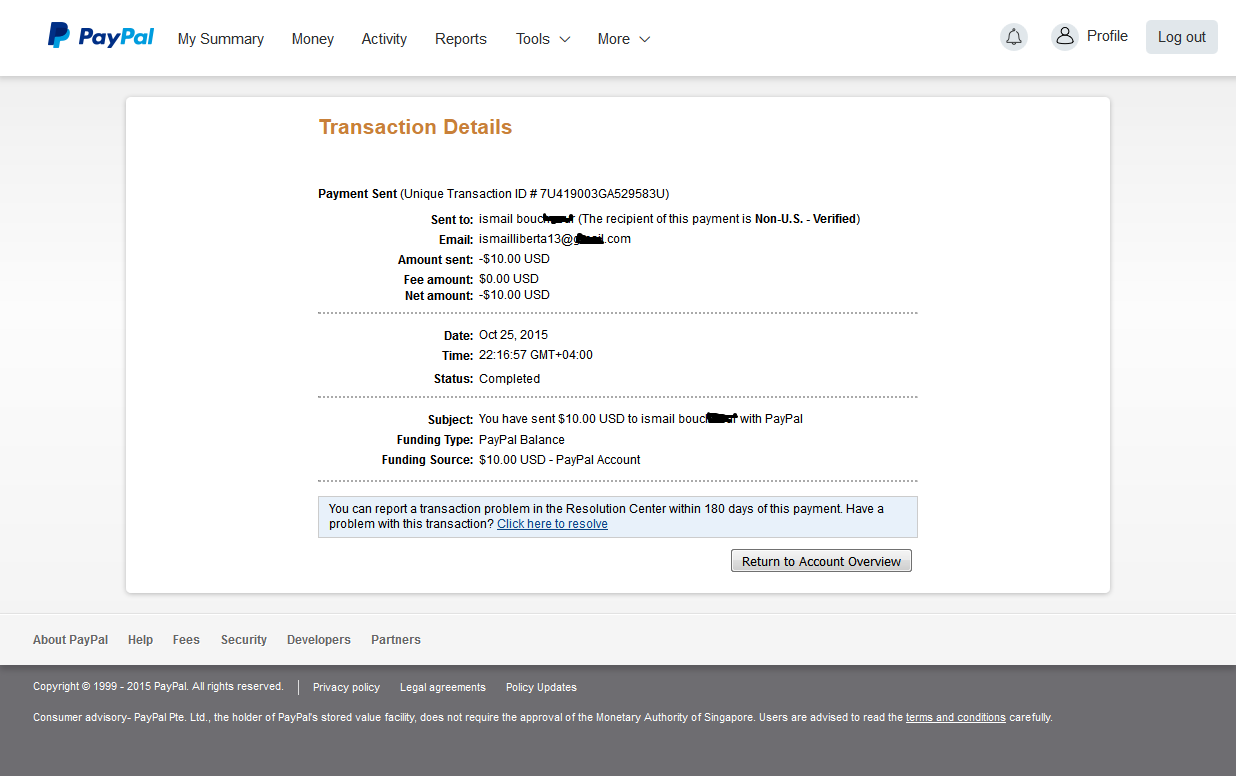The image size is (1236, 776).
Task: Click the Log out button
Action: (1182, 37)
